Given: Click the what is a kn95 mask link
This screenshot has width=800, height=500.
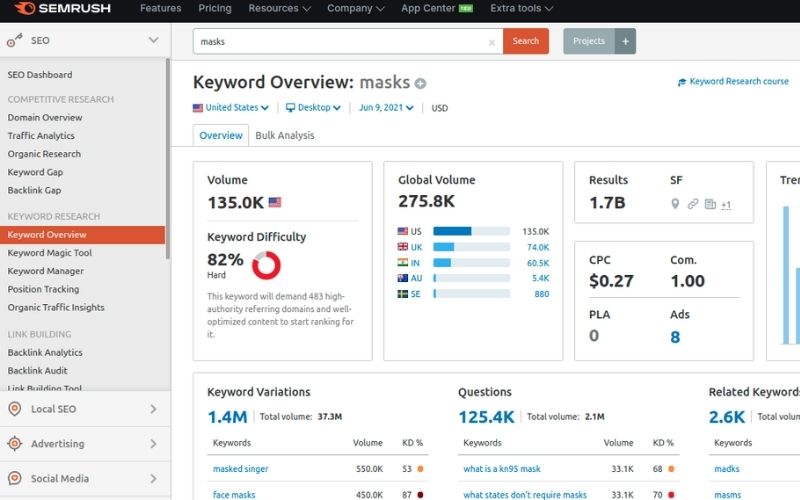Looking at the screenshot, I should coord(502,469).
